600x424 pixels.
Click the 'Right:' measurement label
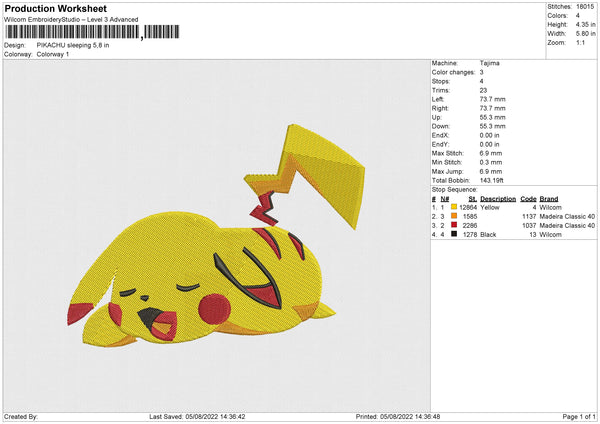click(440, 108)
